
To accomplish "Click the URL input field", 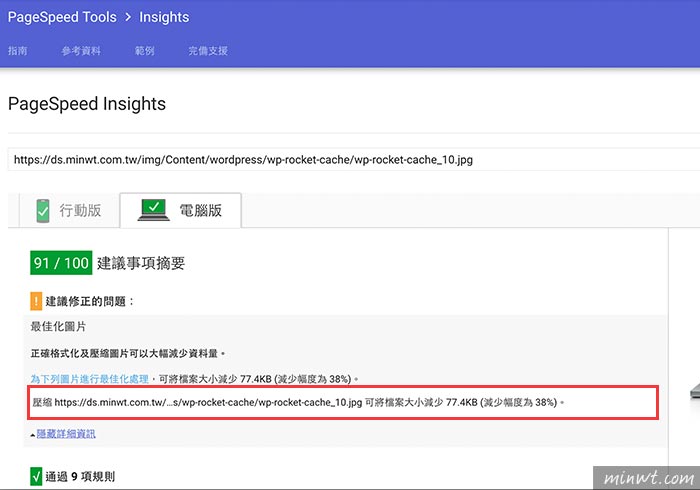I will point(354,159).
